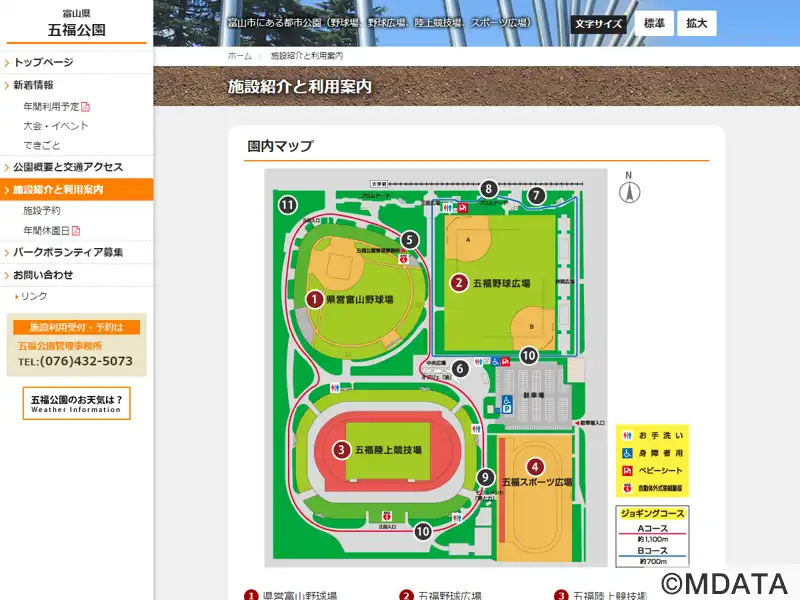The width and height of the screenshot is (800, 600).
Task: Click the 園内マップ section heading
Action: [x=280, y=146]
